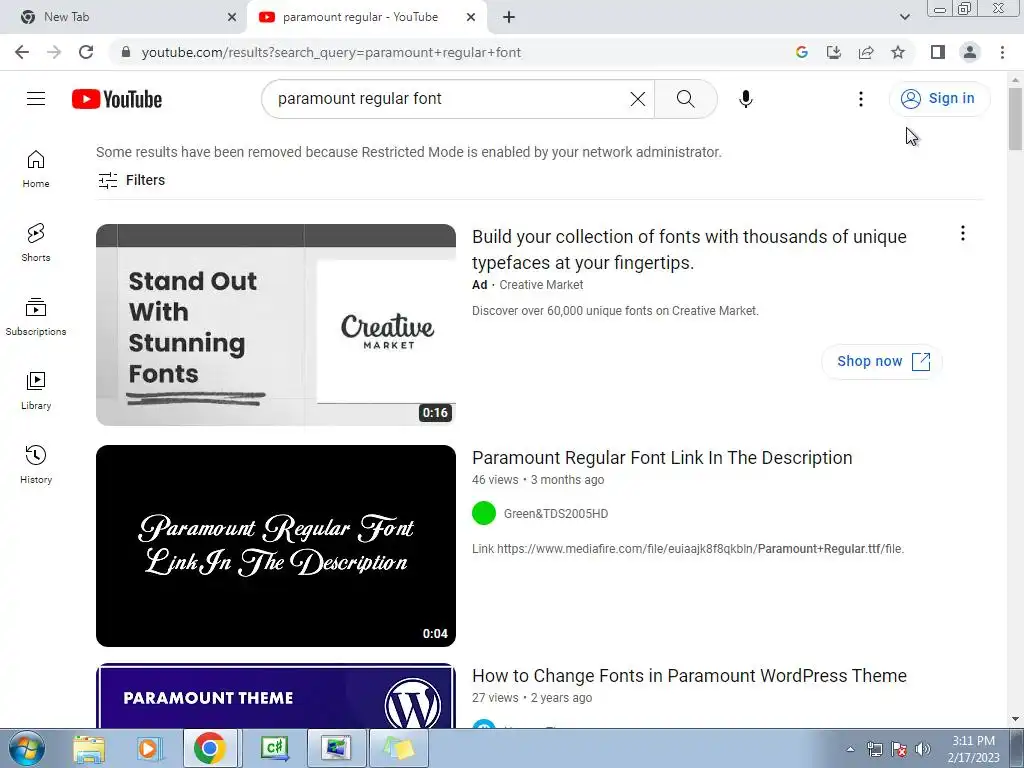Open the Creative Market ad thumbnail

276,325
